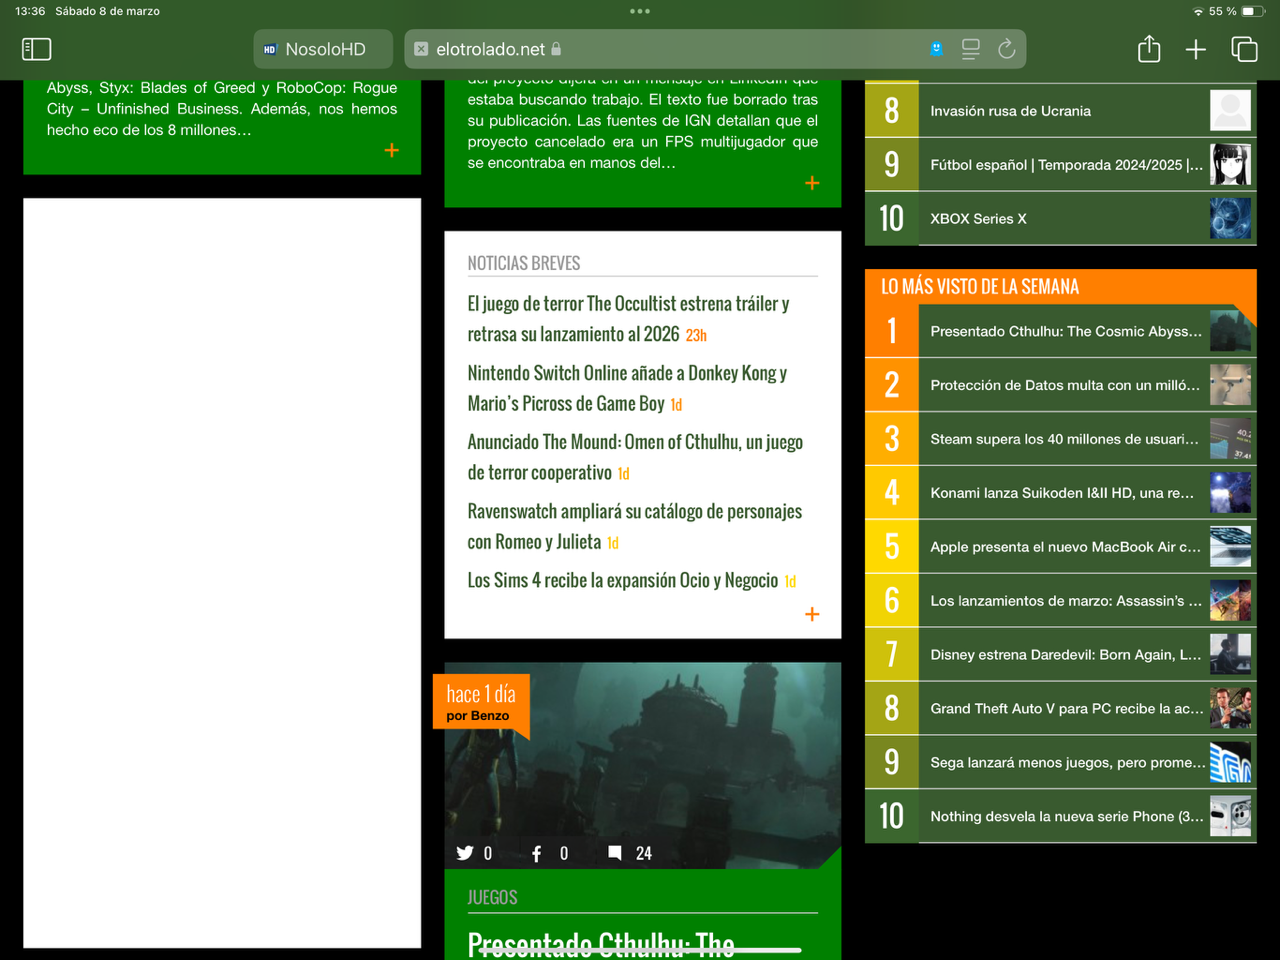The image size is (1280, 960).
Task: Open Disney estrena Daredevil: Born Again item
Action: (x=1066, y=655)
